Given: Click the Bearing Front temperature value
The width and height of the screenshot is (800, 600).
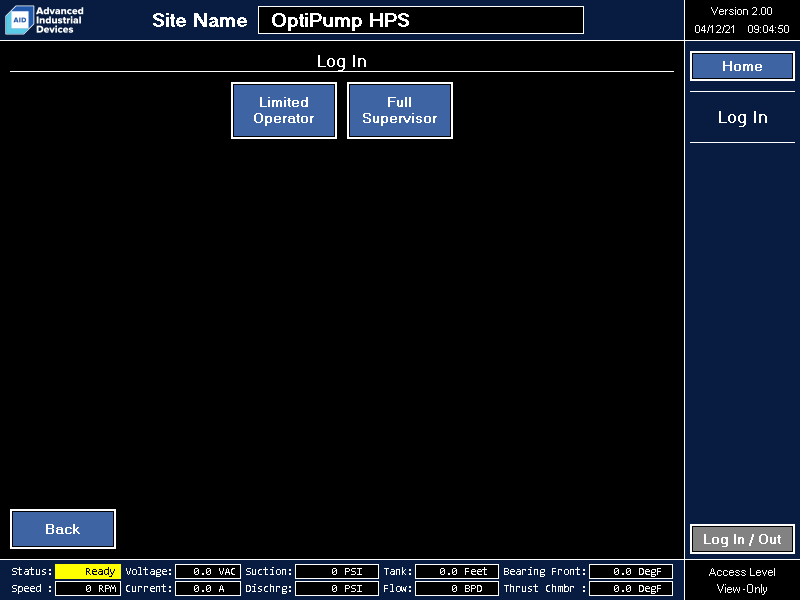Looking at the screenshot, I should point(631,571).
